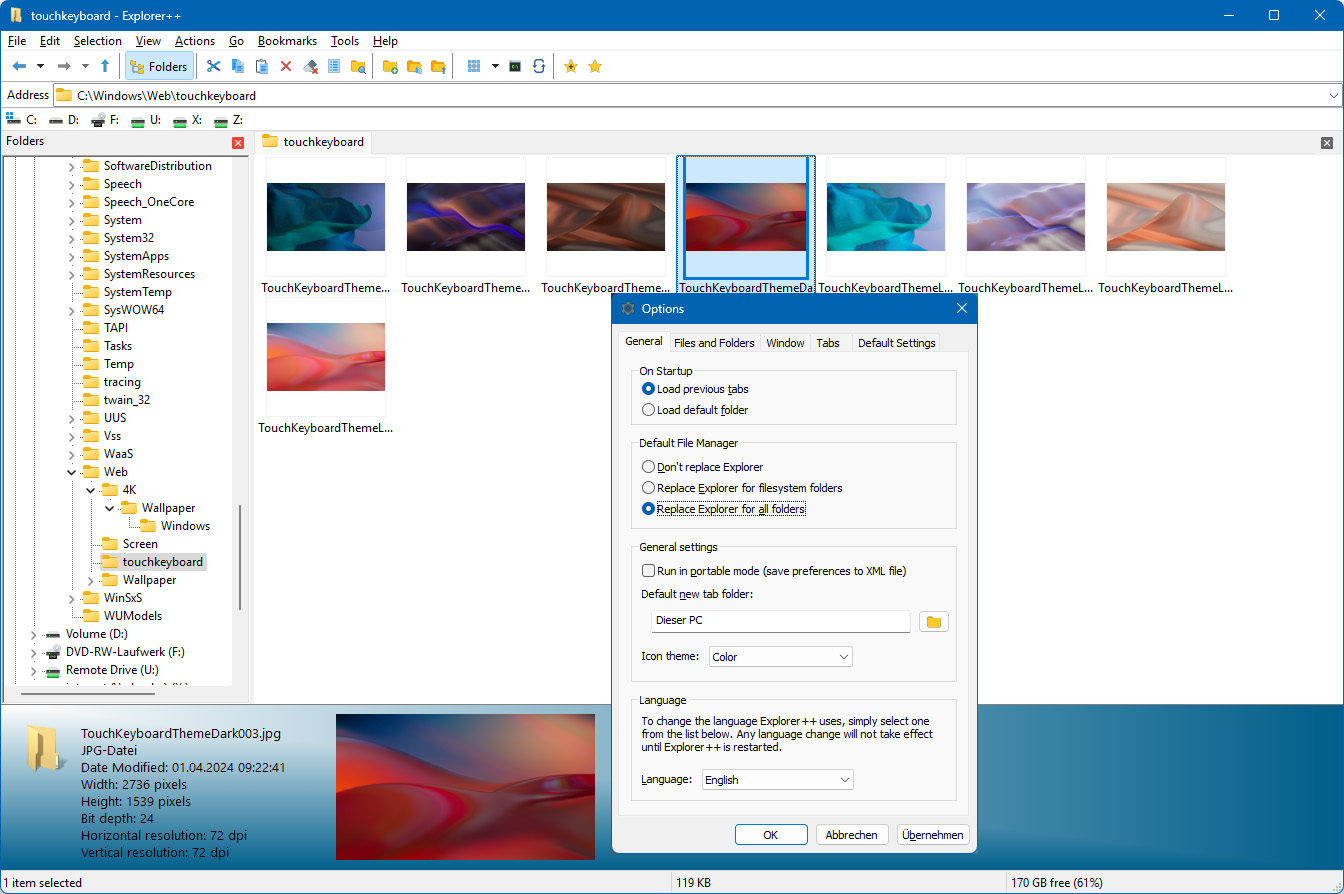Click the Default new tab folder field
This screenshot has height=894, width=1344.
(780, 621)
